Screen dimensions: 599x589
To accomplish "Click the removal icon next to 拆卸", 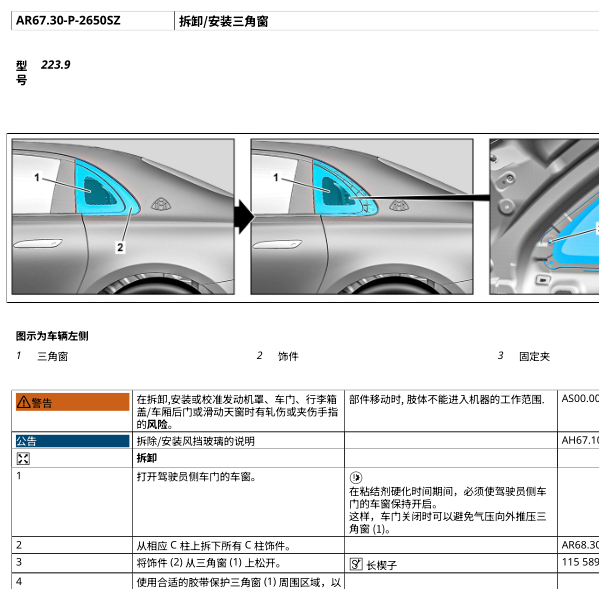I will click(x=23, y=458).
